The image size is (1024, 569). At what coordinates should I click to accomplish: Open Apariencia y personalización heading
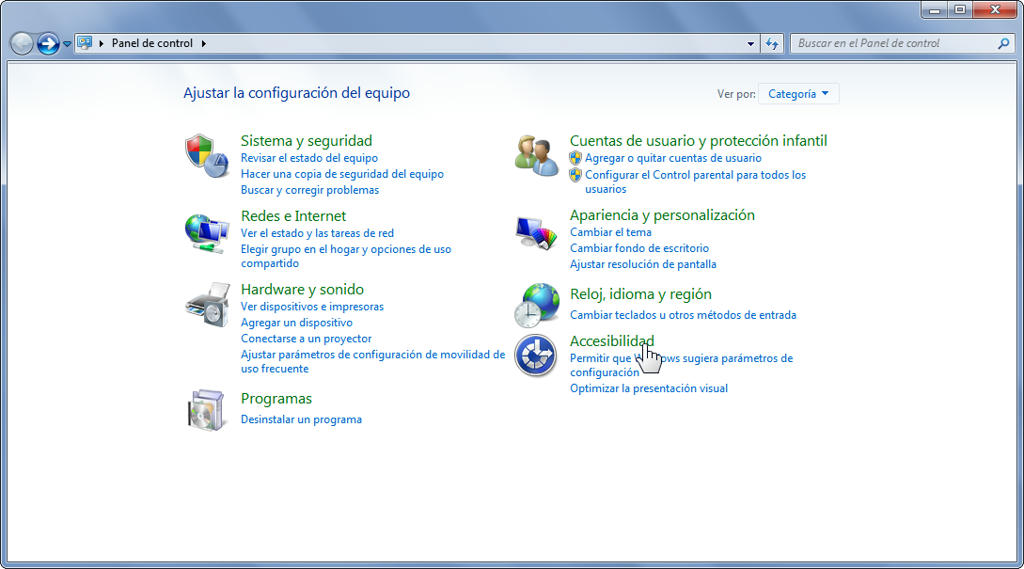click(662, 215)
